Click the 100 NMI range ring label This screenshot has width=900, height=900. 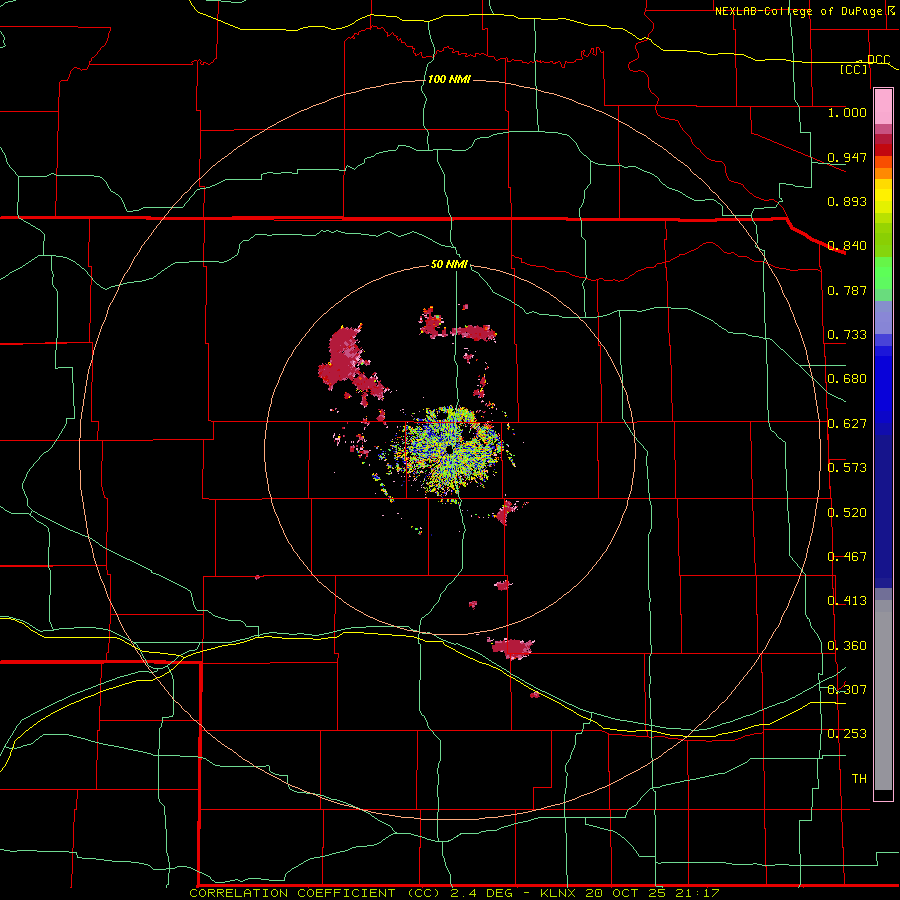pyautogui.click(x=449, y=79)
